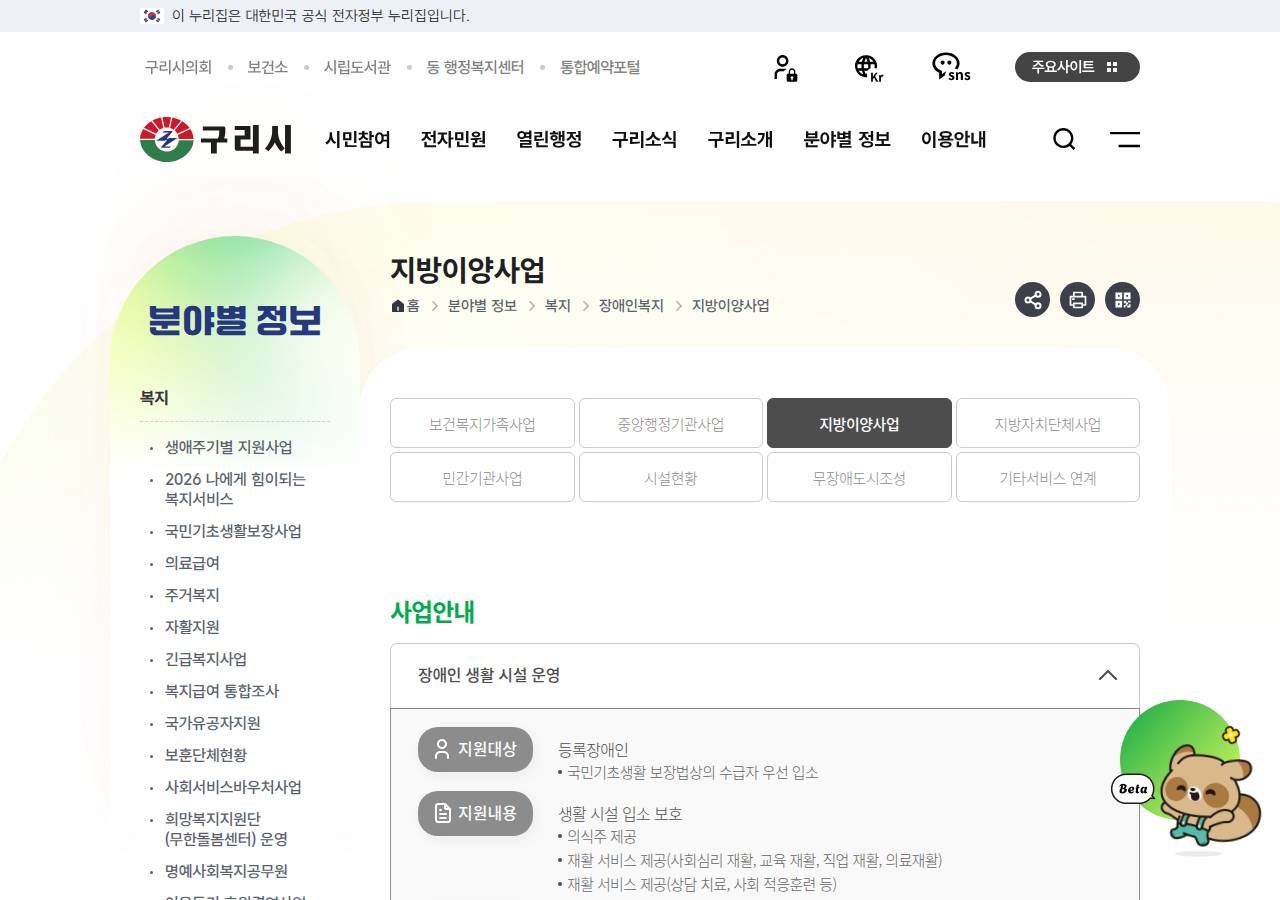
Task: Open 명예사회복지공무원 sidebar item
Action: tap(226, 871)
